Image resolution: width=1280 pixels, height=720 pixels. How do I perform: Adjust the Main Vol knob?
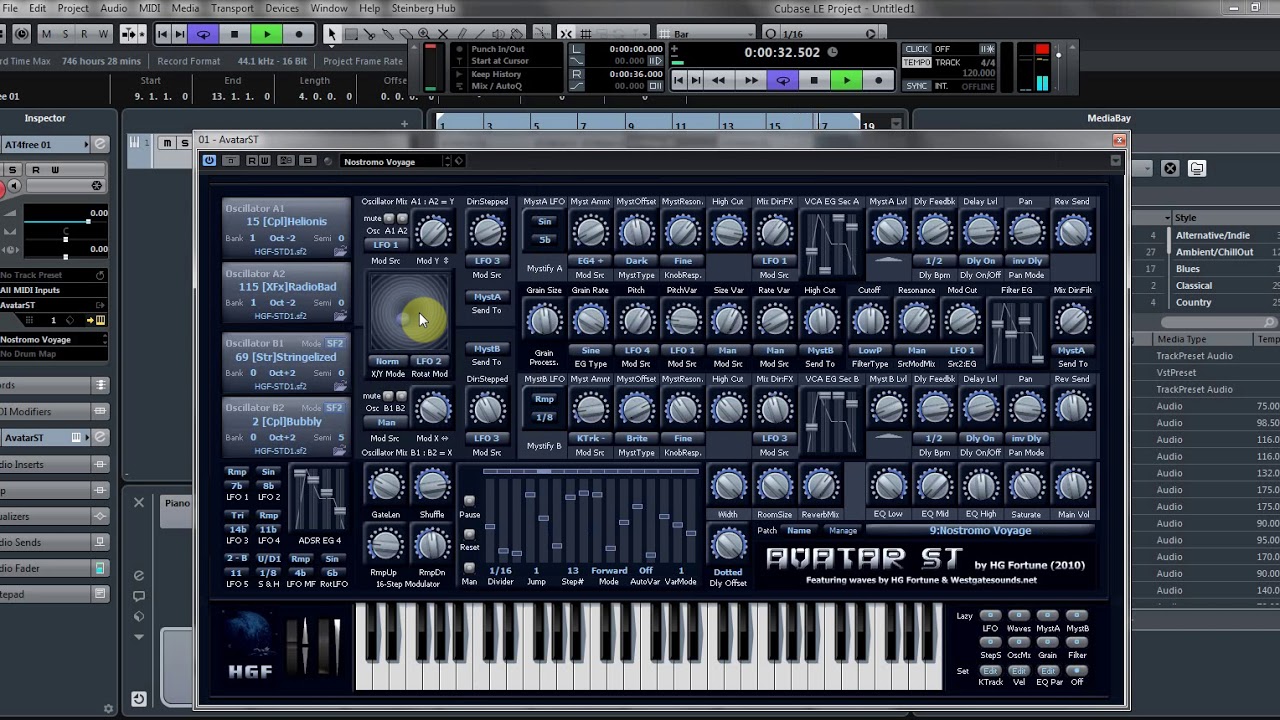point(1073,486)
